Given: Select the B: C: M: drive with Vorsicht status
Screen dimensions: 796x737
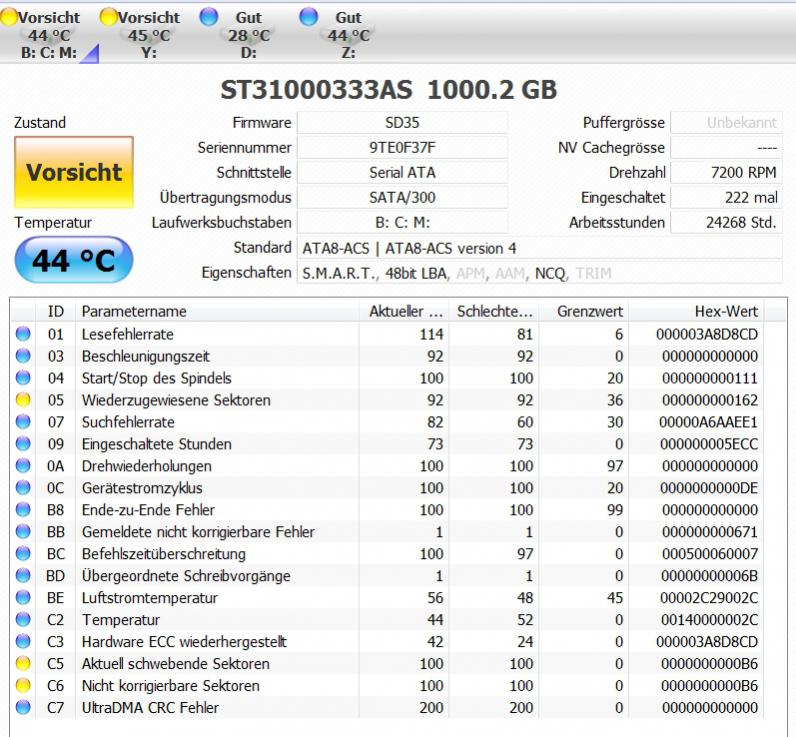Looking at the screenshot, I should pos(49,35).
